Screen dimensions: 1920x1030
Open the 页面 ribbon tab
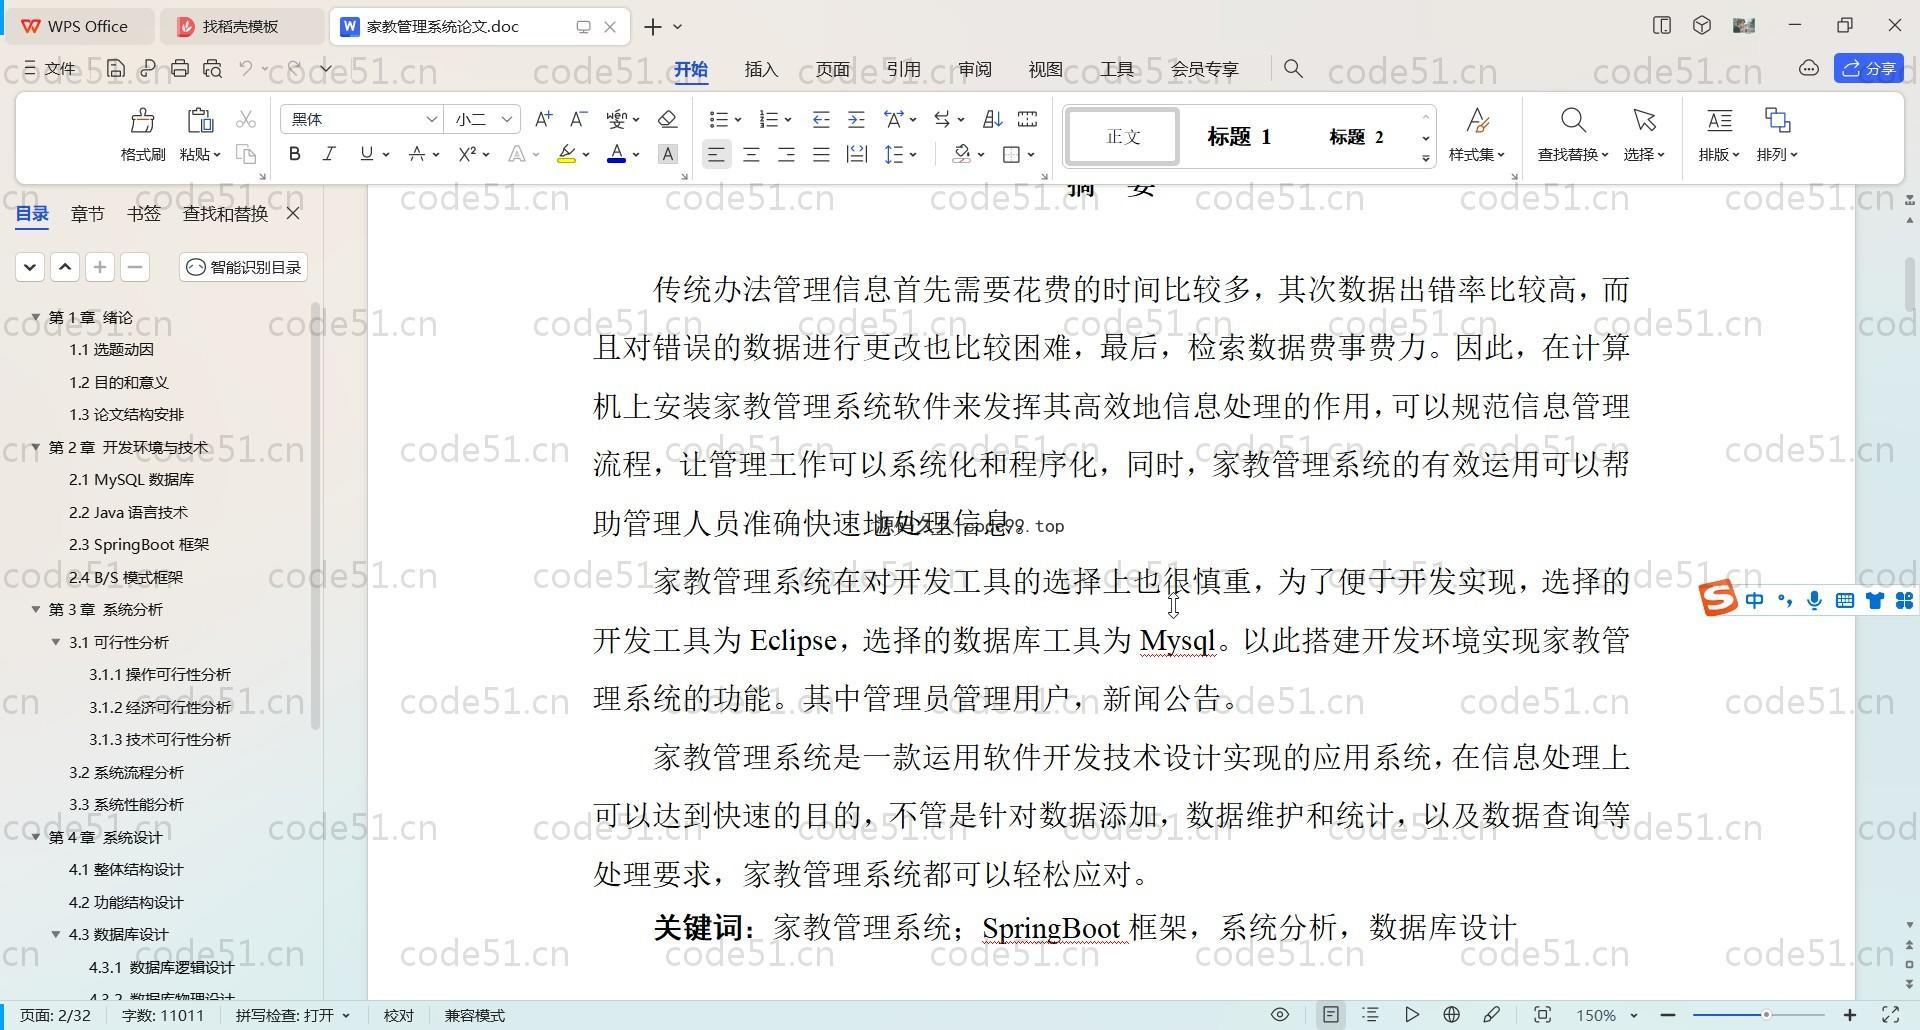832,69
